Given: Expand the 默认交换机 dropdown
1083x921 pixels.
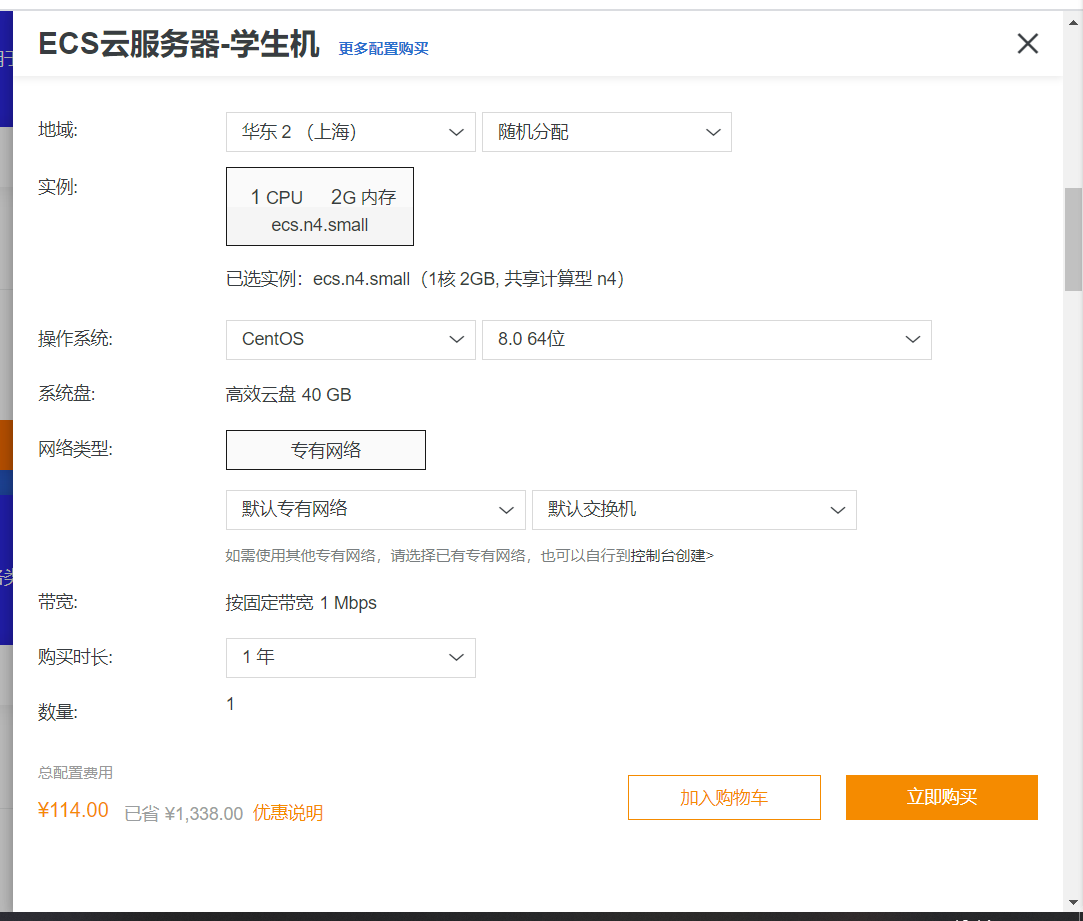Looking at the screenshot, I should tap(694, 510).
